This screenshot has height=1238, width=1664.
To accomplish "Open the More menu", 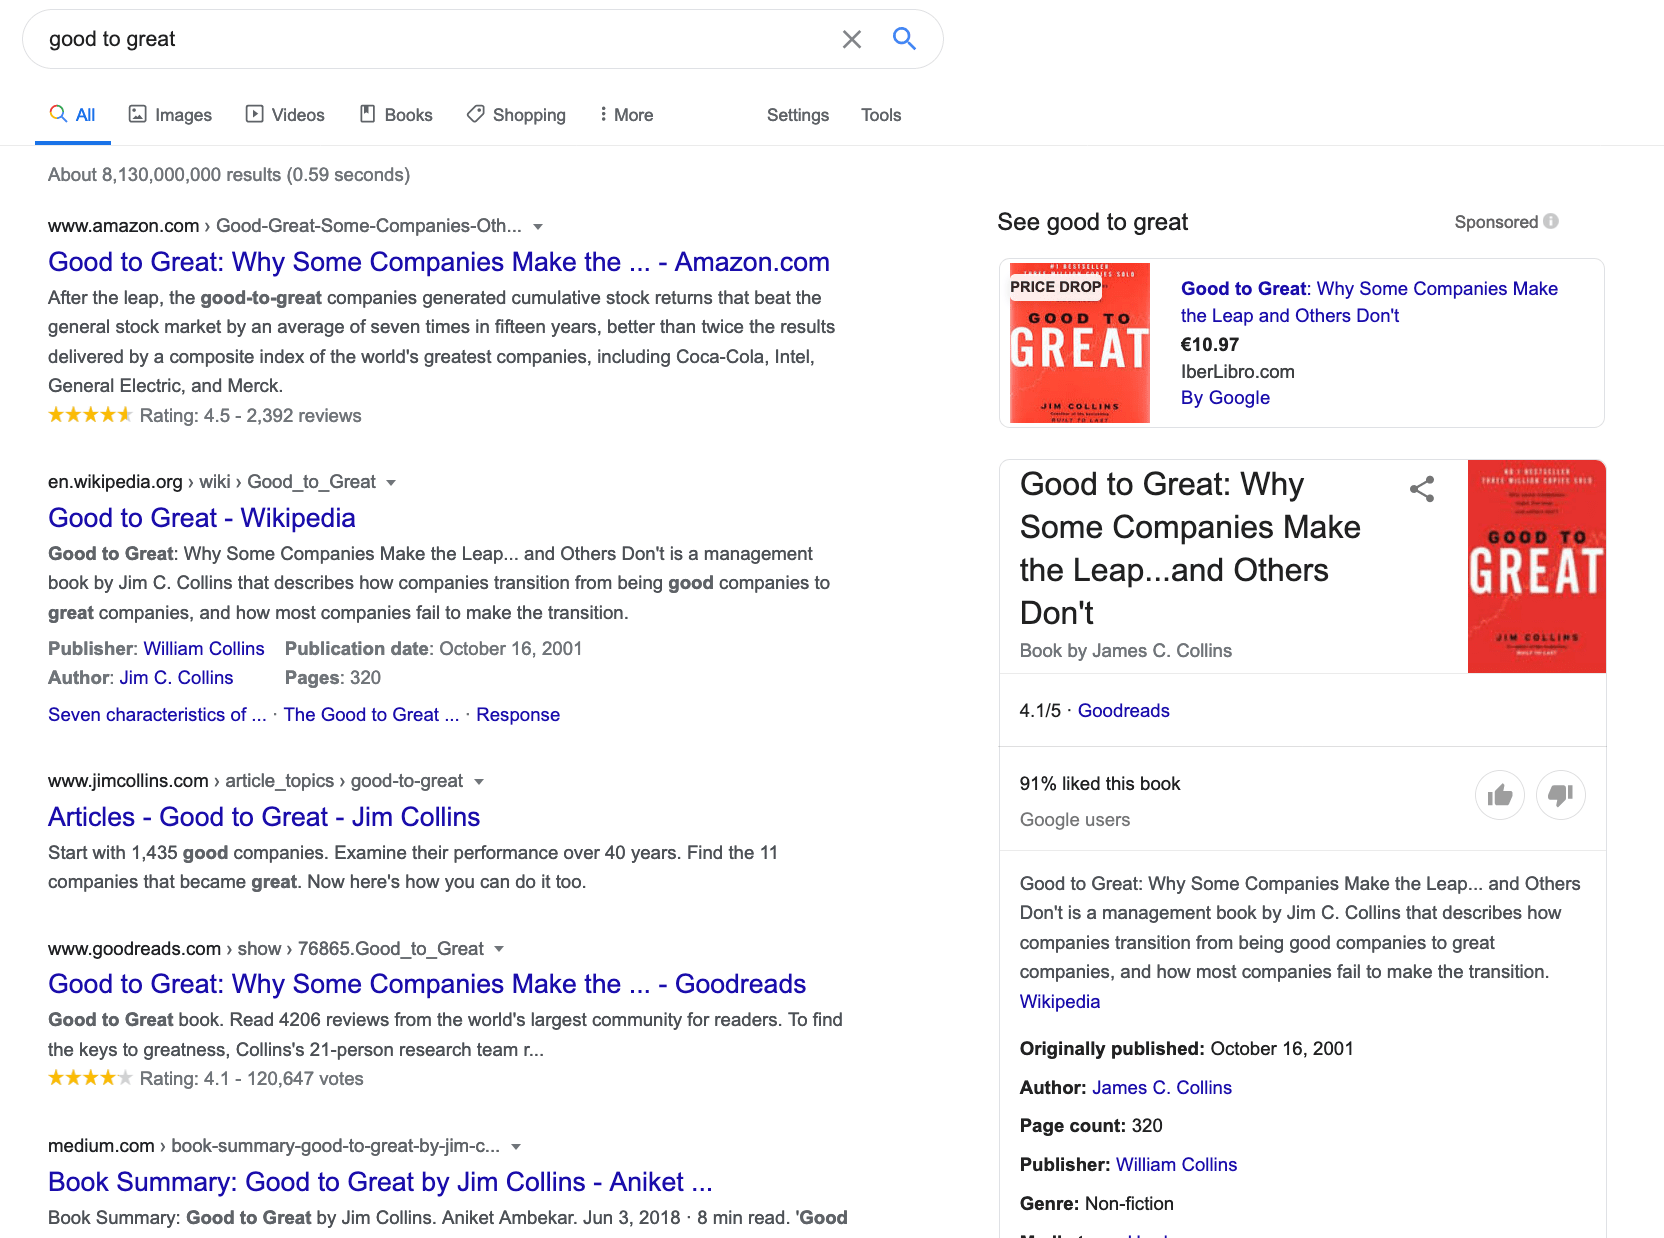I will [x=626, y=115].
